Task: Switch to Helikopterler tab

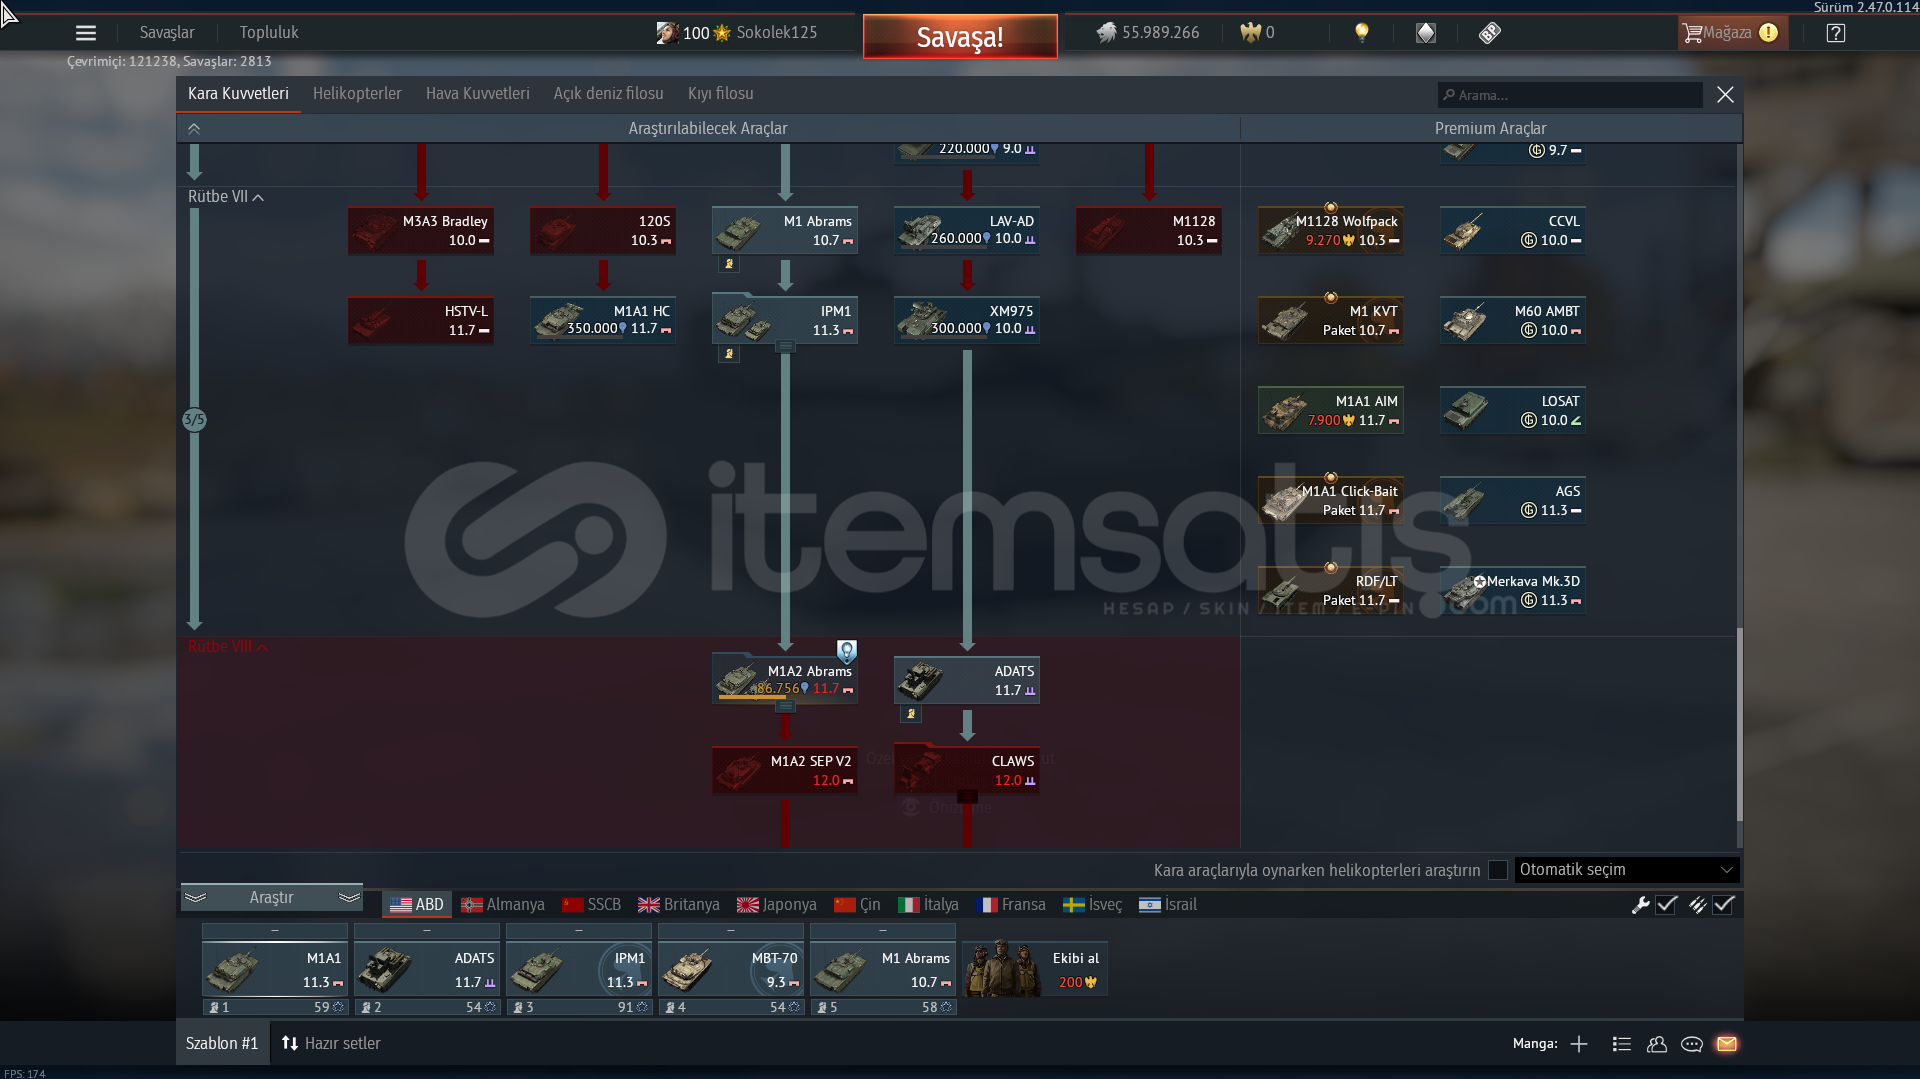Action: (357, 94)
